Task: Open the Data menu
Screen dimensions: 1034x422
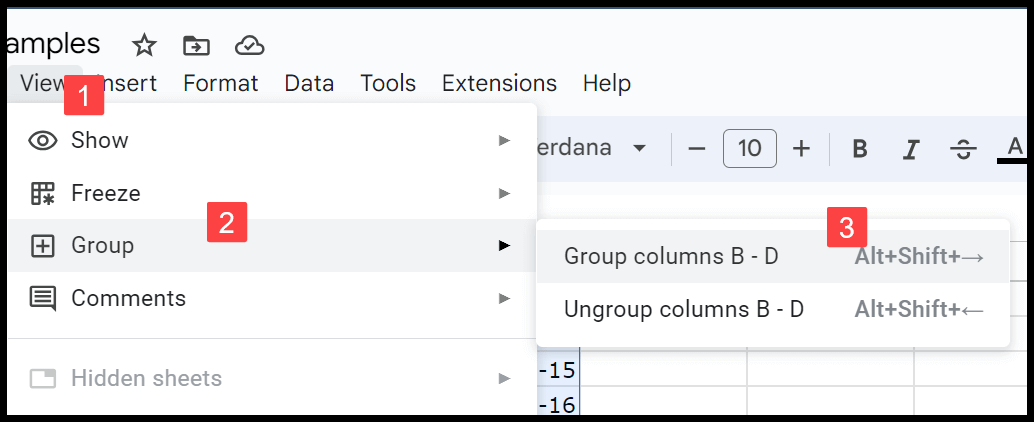Action: [x=309, y=84]
